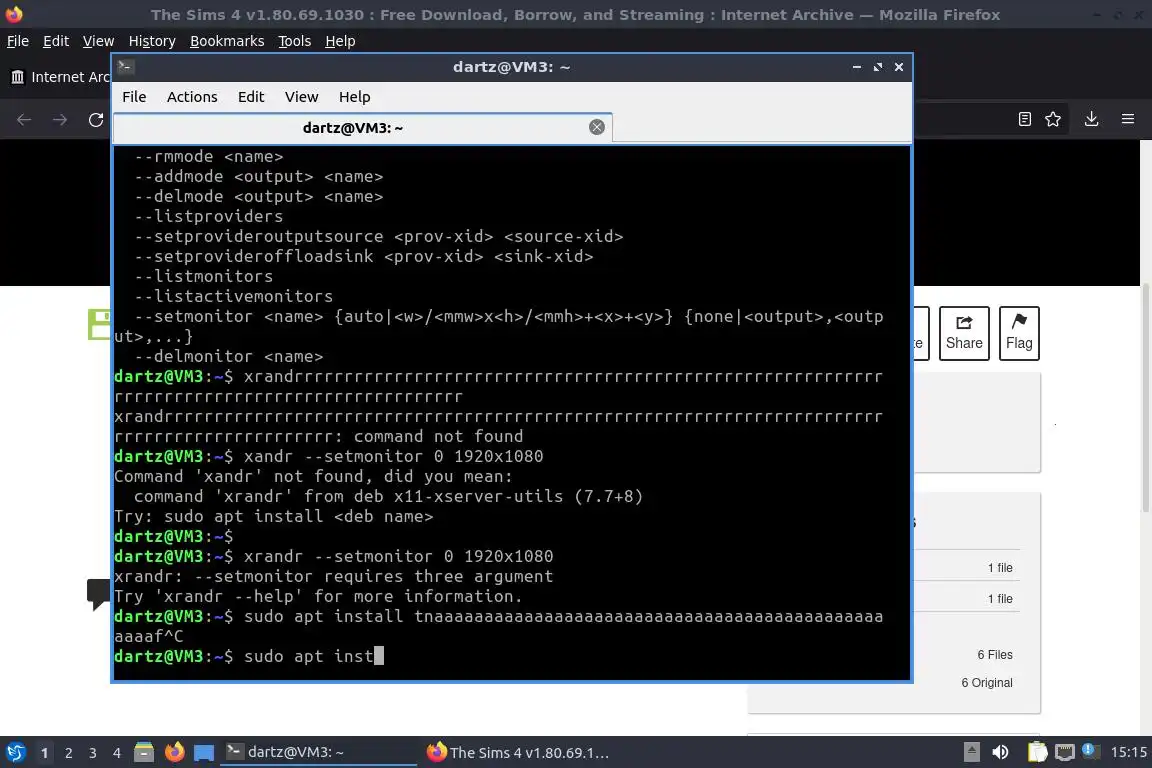Open the removable media tray icon
The image size is (1152, 768).
(971, 752)
